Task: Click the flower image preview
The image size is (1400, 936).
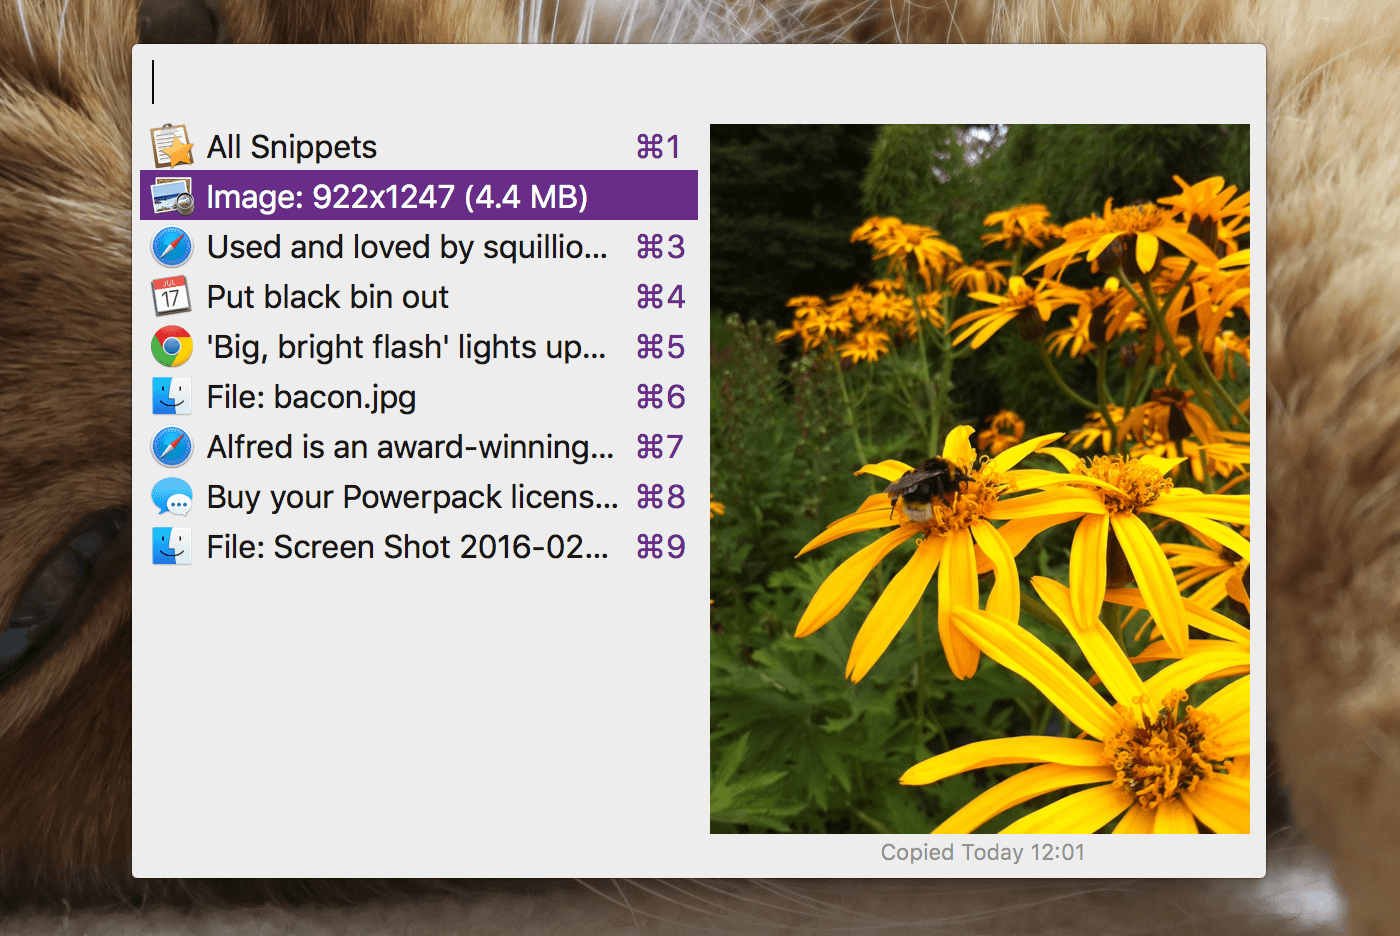Action: pos(979,478)
